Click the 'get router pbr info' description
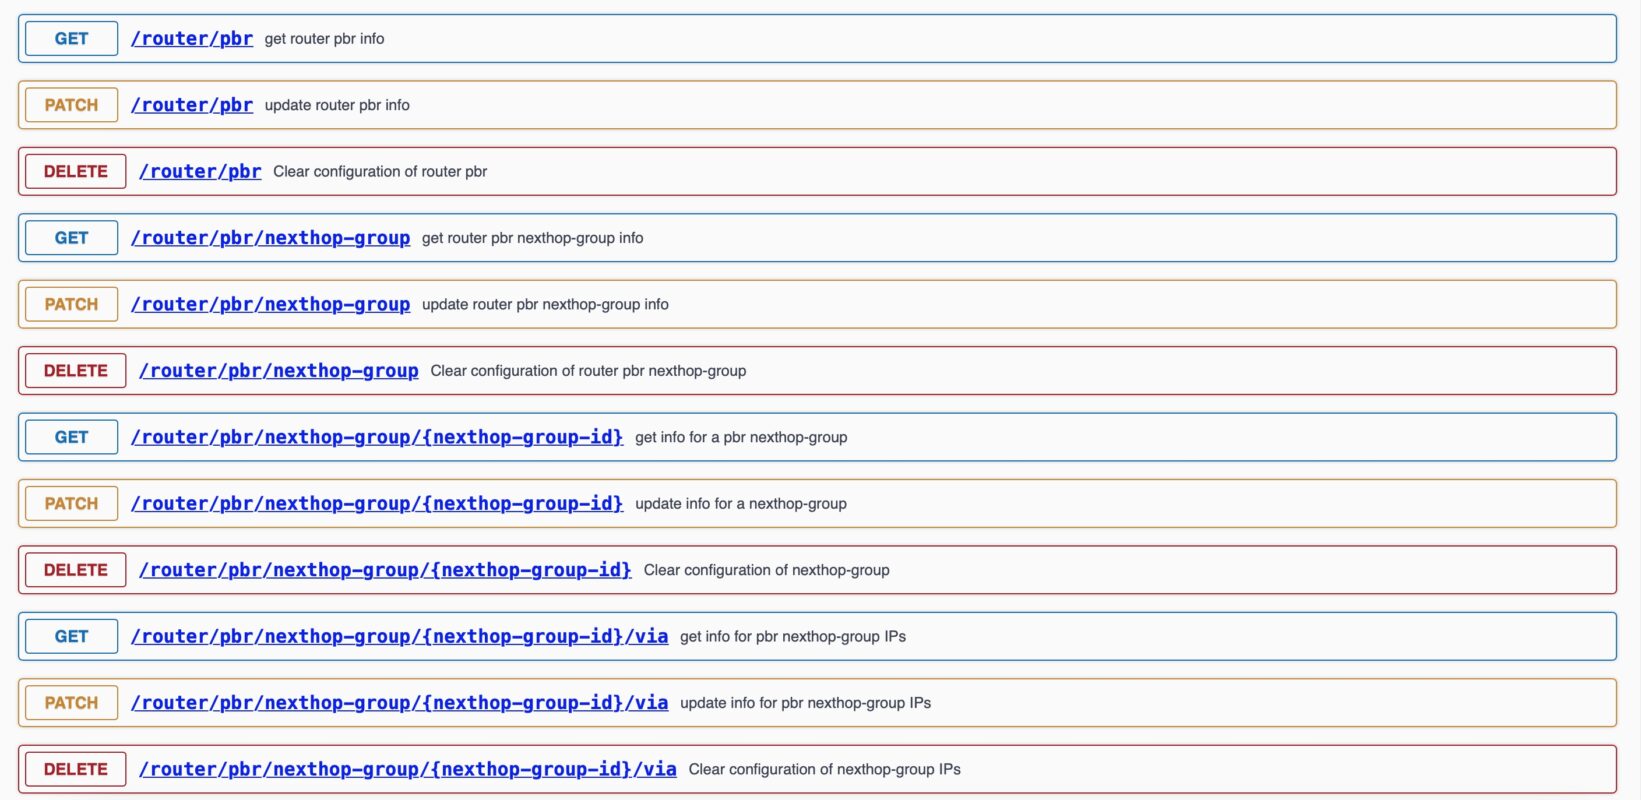 point(324,39)
